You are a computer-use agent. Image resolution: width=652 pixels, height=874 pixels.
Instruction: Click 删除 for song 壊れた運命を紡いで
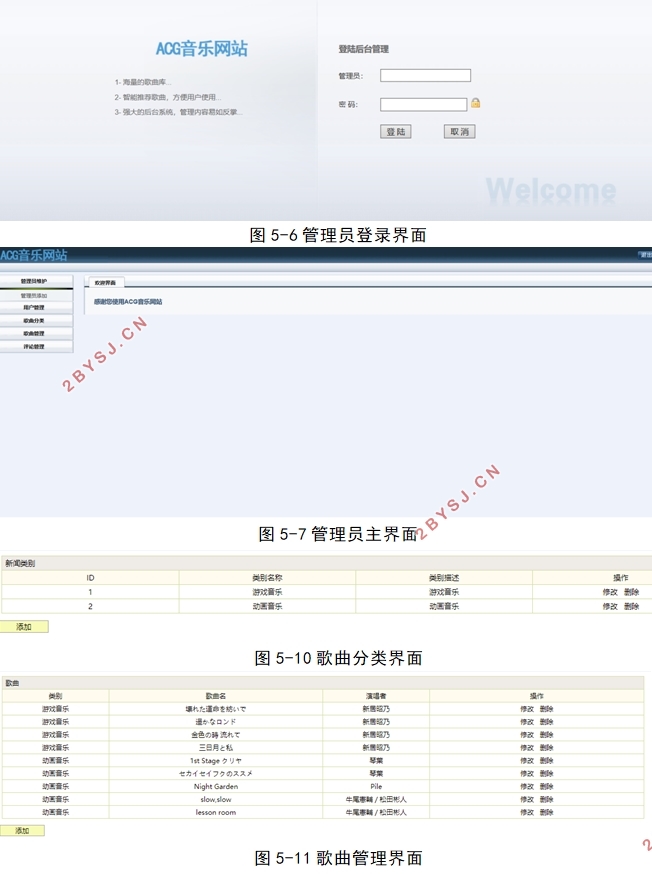pos(547,709)
